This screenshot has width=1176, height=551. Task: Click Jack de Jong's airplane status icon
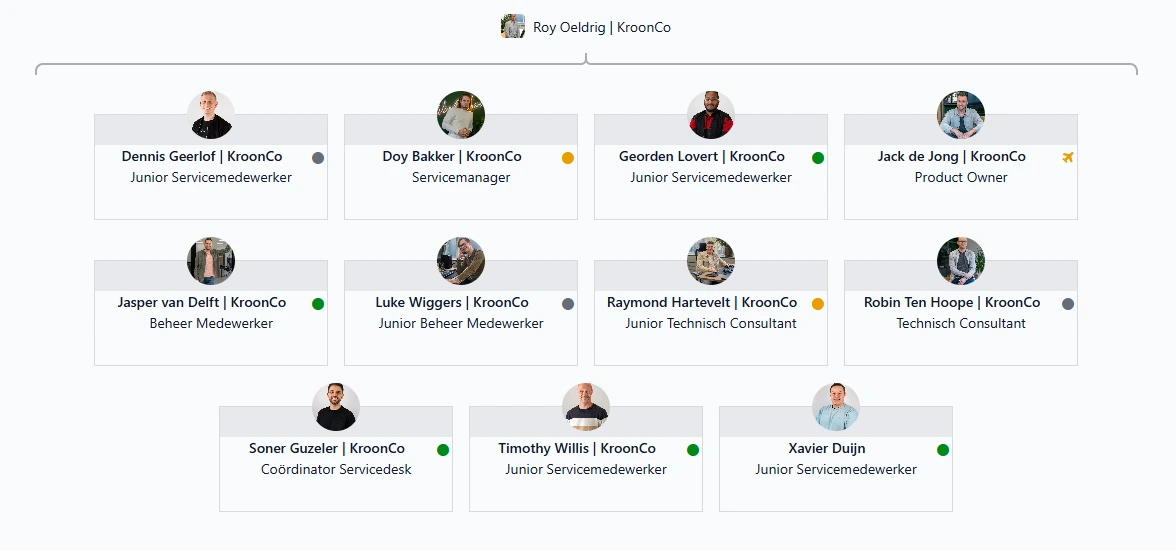(x=1068, y=157)
